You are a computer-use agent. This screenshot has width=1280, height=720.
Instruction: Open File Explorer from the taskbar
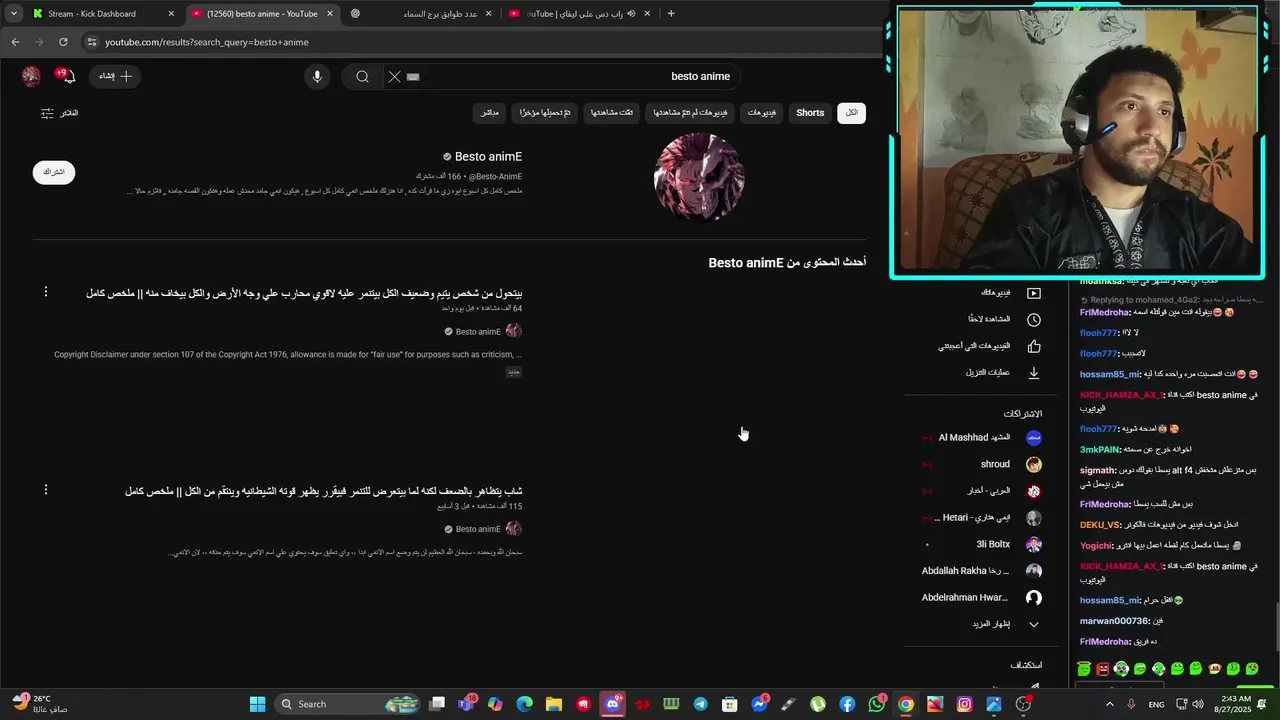(554, 704)
